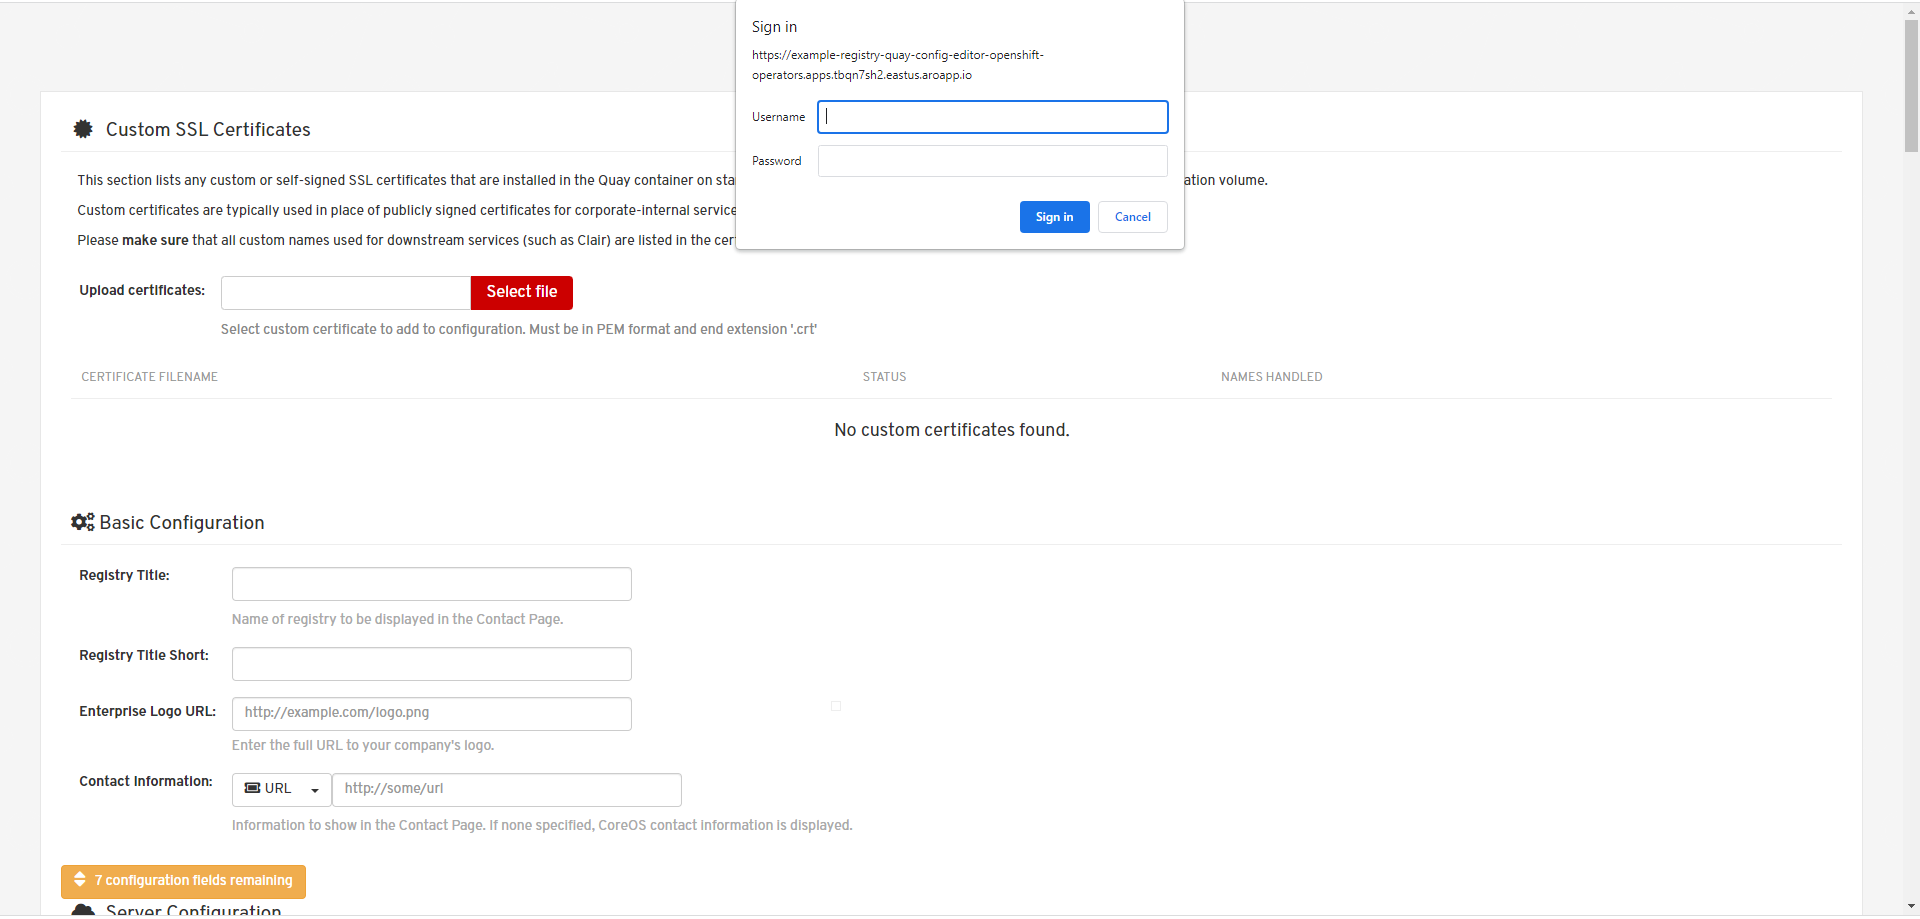Click the browser icon inside the URL selector
Screen dimensions: 1920x919
(x=250, y=789)
